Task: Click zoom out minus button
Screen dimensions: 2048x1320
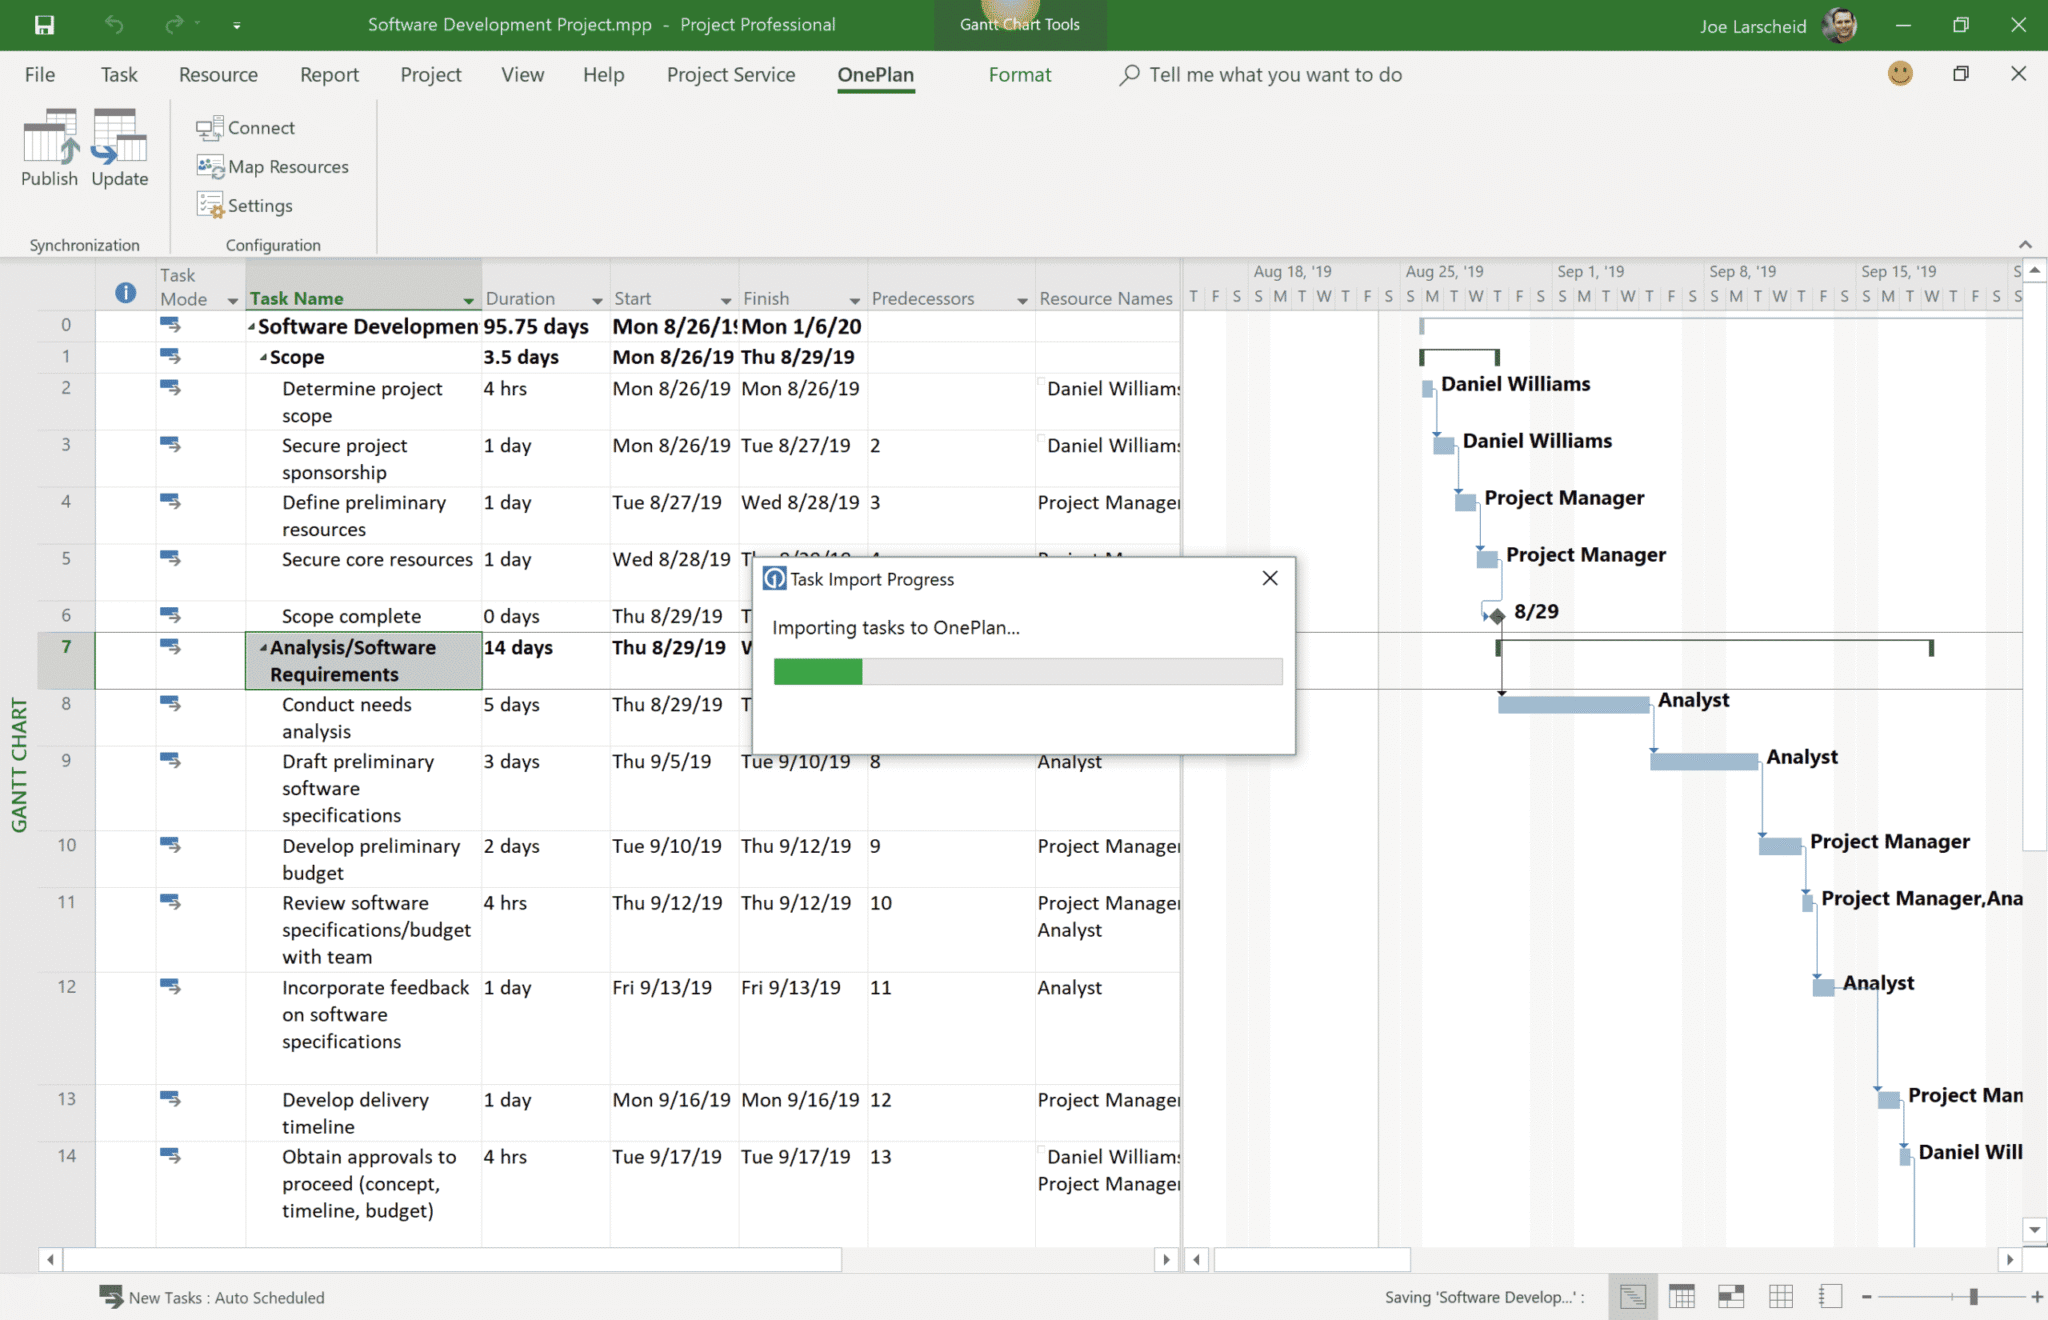Action: click(1866, 1297)
